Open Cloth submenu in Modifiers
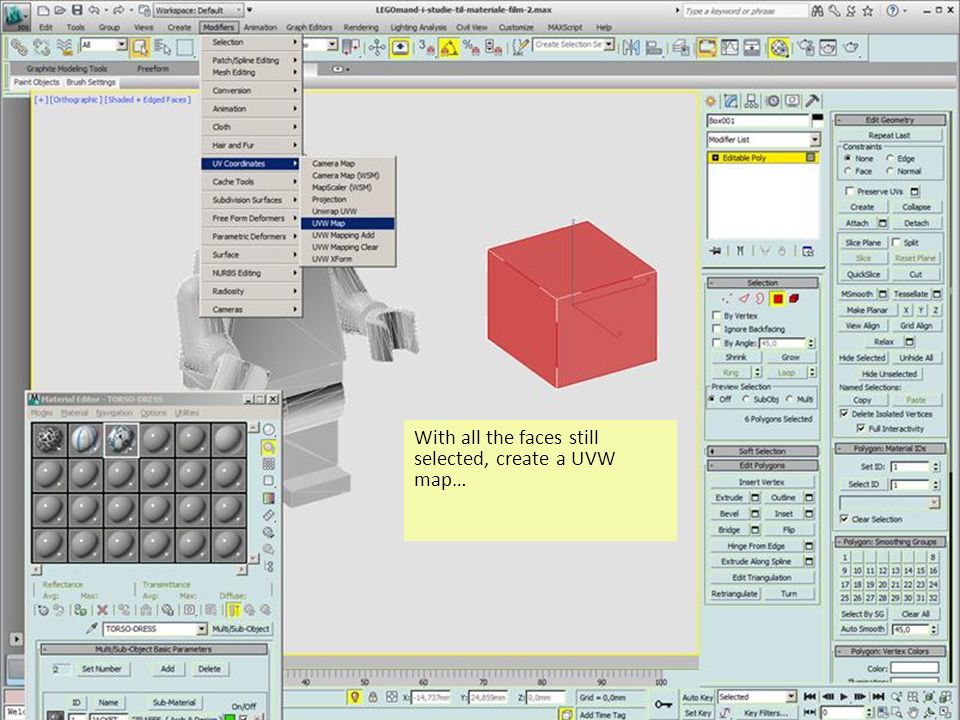 click(x=251, y=127)
